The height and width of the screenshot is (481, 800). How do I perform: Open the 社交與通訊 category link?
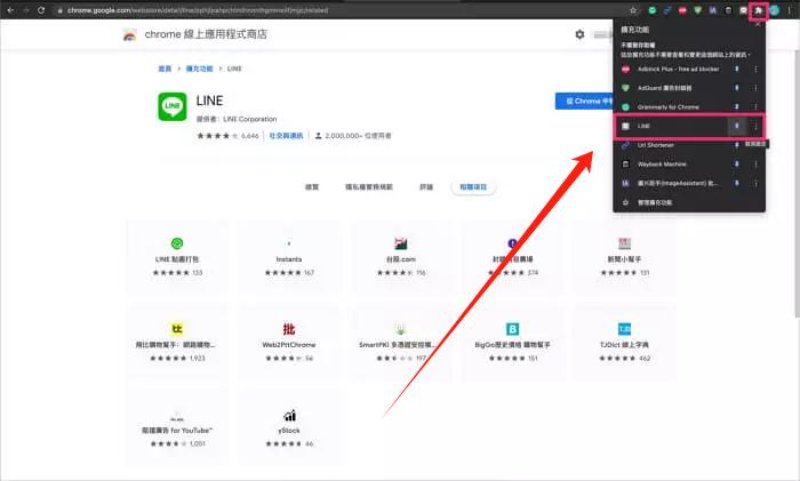tap(287, 135)
